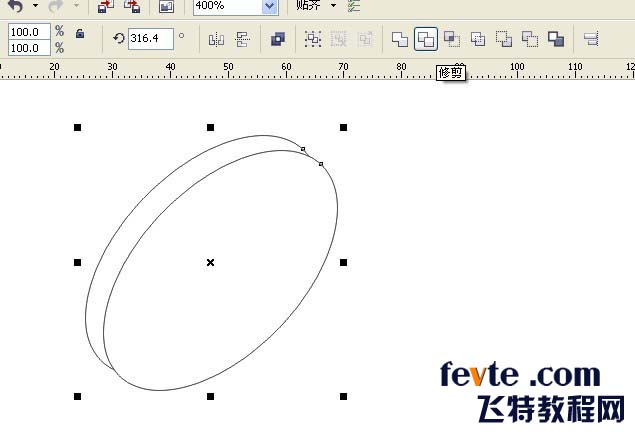This screenshot has height=432, width=635.
Task: Click the lower node on the inner ellipse
Action: point(321,164)
